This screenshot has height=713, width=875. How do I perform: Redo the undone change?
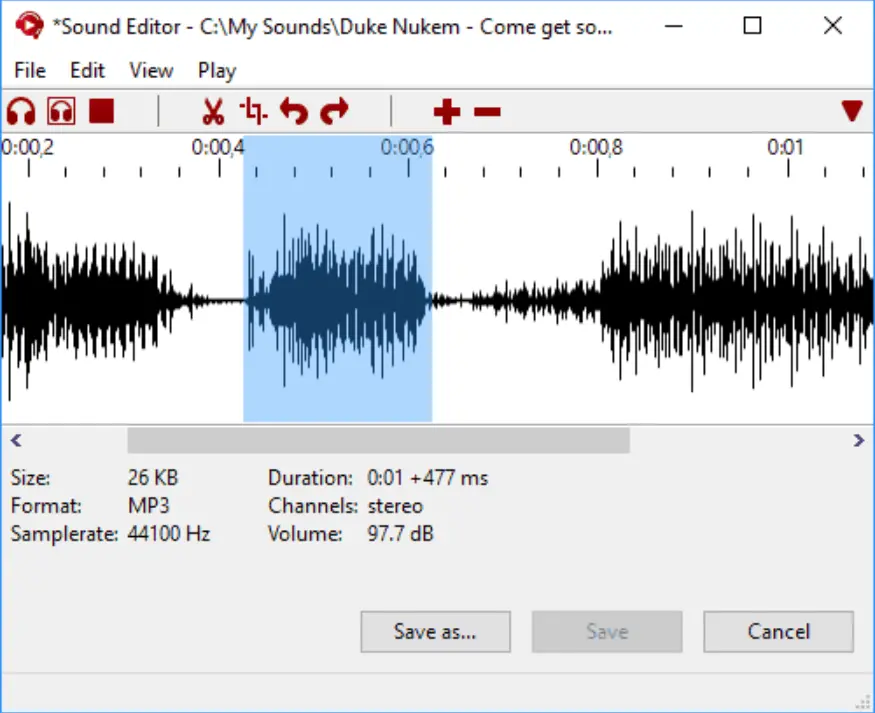point(334,111)
